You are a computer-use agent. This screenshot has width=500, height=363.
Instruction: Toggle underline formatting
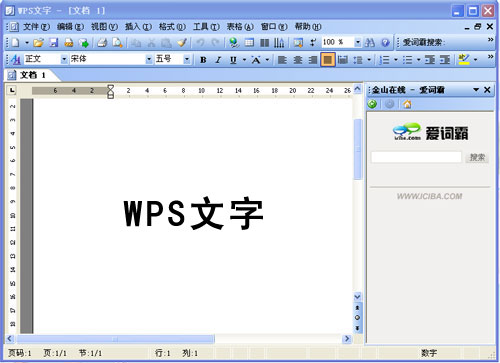(x=233, y=60)
